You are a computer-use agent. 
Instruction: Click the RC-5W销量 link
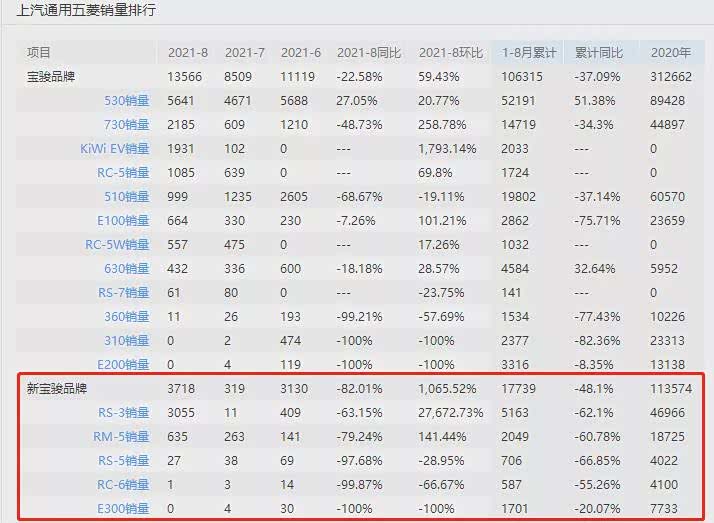(117, 244)
